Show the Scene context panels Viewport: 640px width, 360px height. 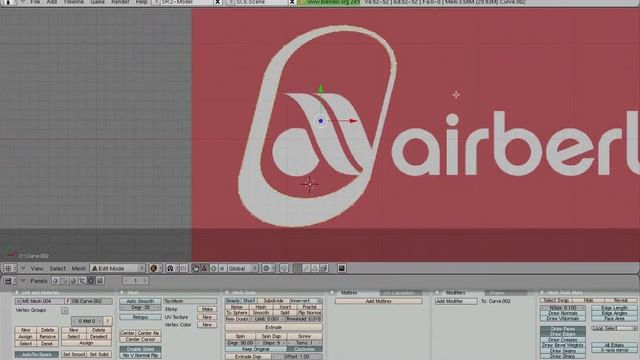(100, 281)
